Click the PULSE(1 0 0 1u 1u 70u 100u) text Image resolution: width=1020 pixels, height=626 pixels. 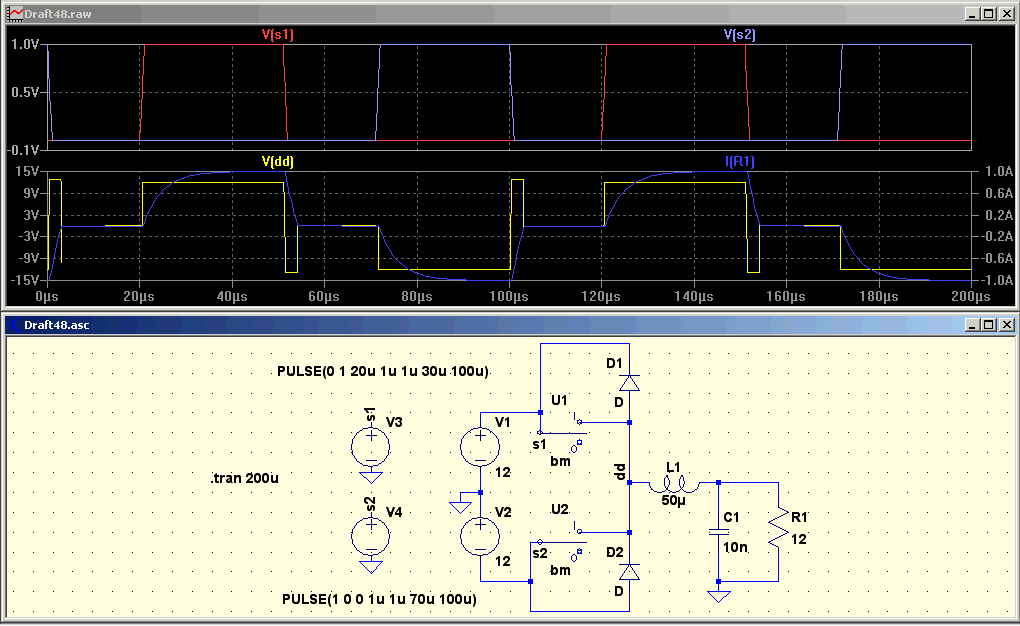coord(379,599)
